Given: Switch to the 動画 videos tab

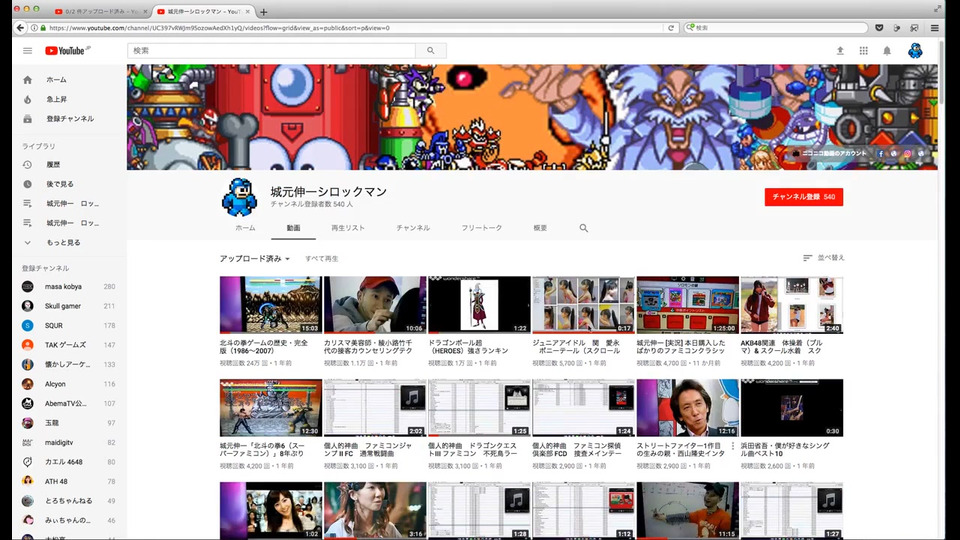Looking at the screenshot, I should point(293,228).
